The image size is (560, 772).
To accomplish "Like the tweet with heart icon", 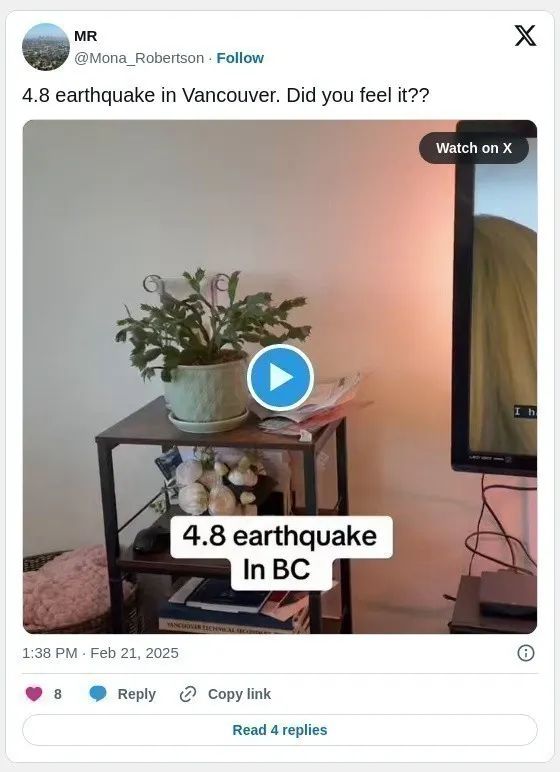I will click(x=34, y=694).
